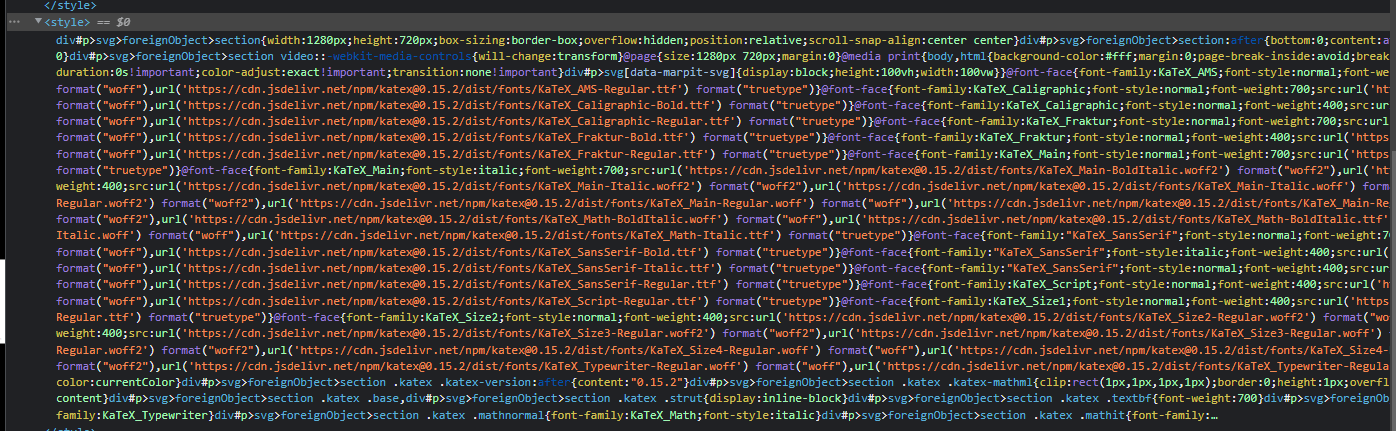Screen dimensions: 1396x431
Task: Select the opening <style> tag
Action: click(x=67, y=21)
